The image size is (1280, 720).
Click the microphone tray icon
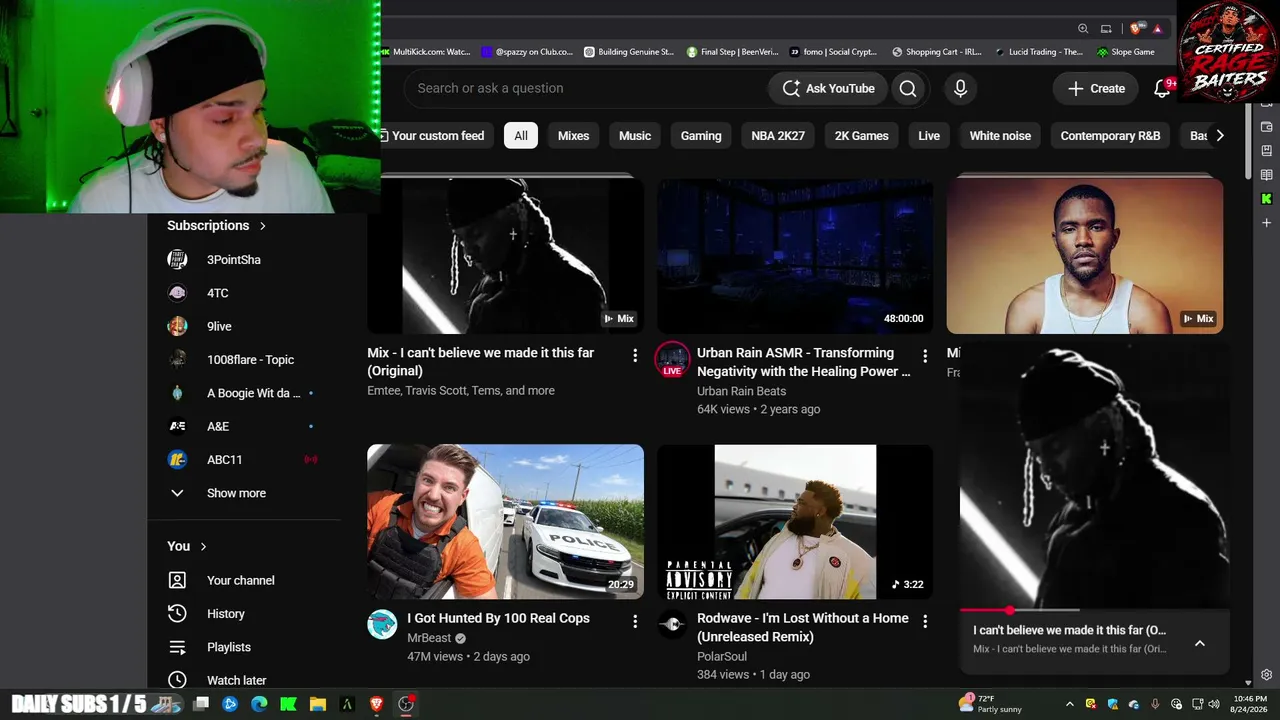(x=1155, y=704)
